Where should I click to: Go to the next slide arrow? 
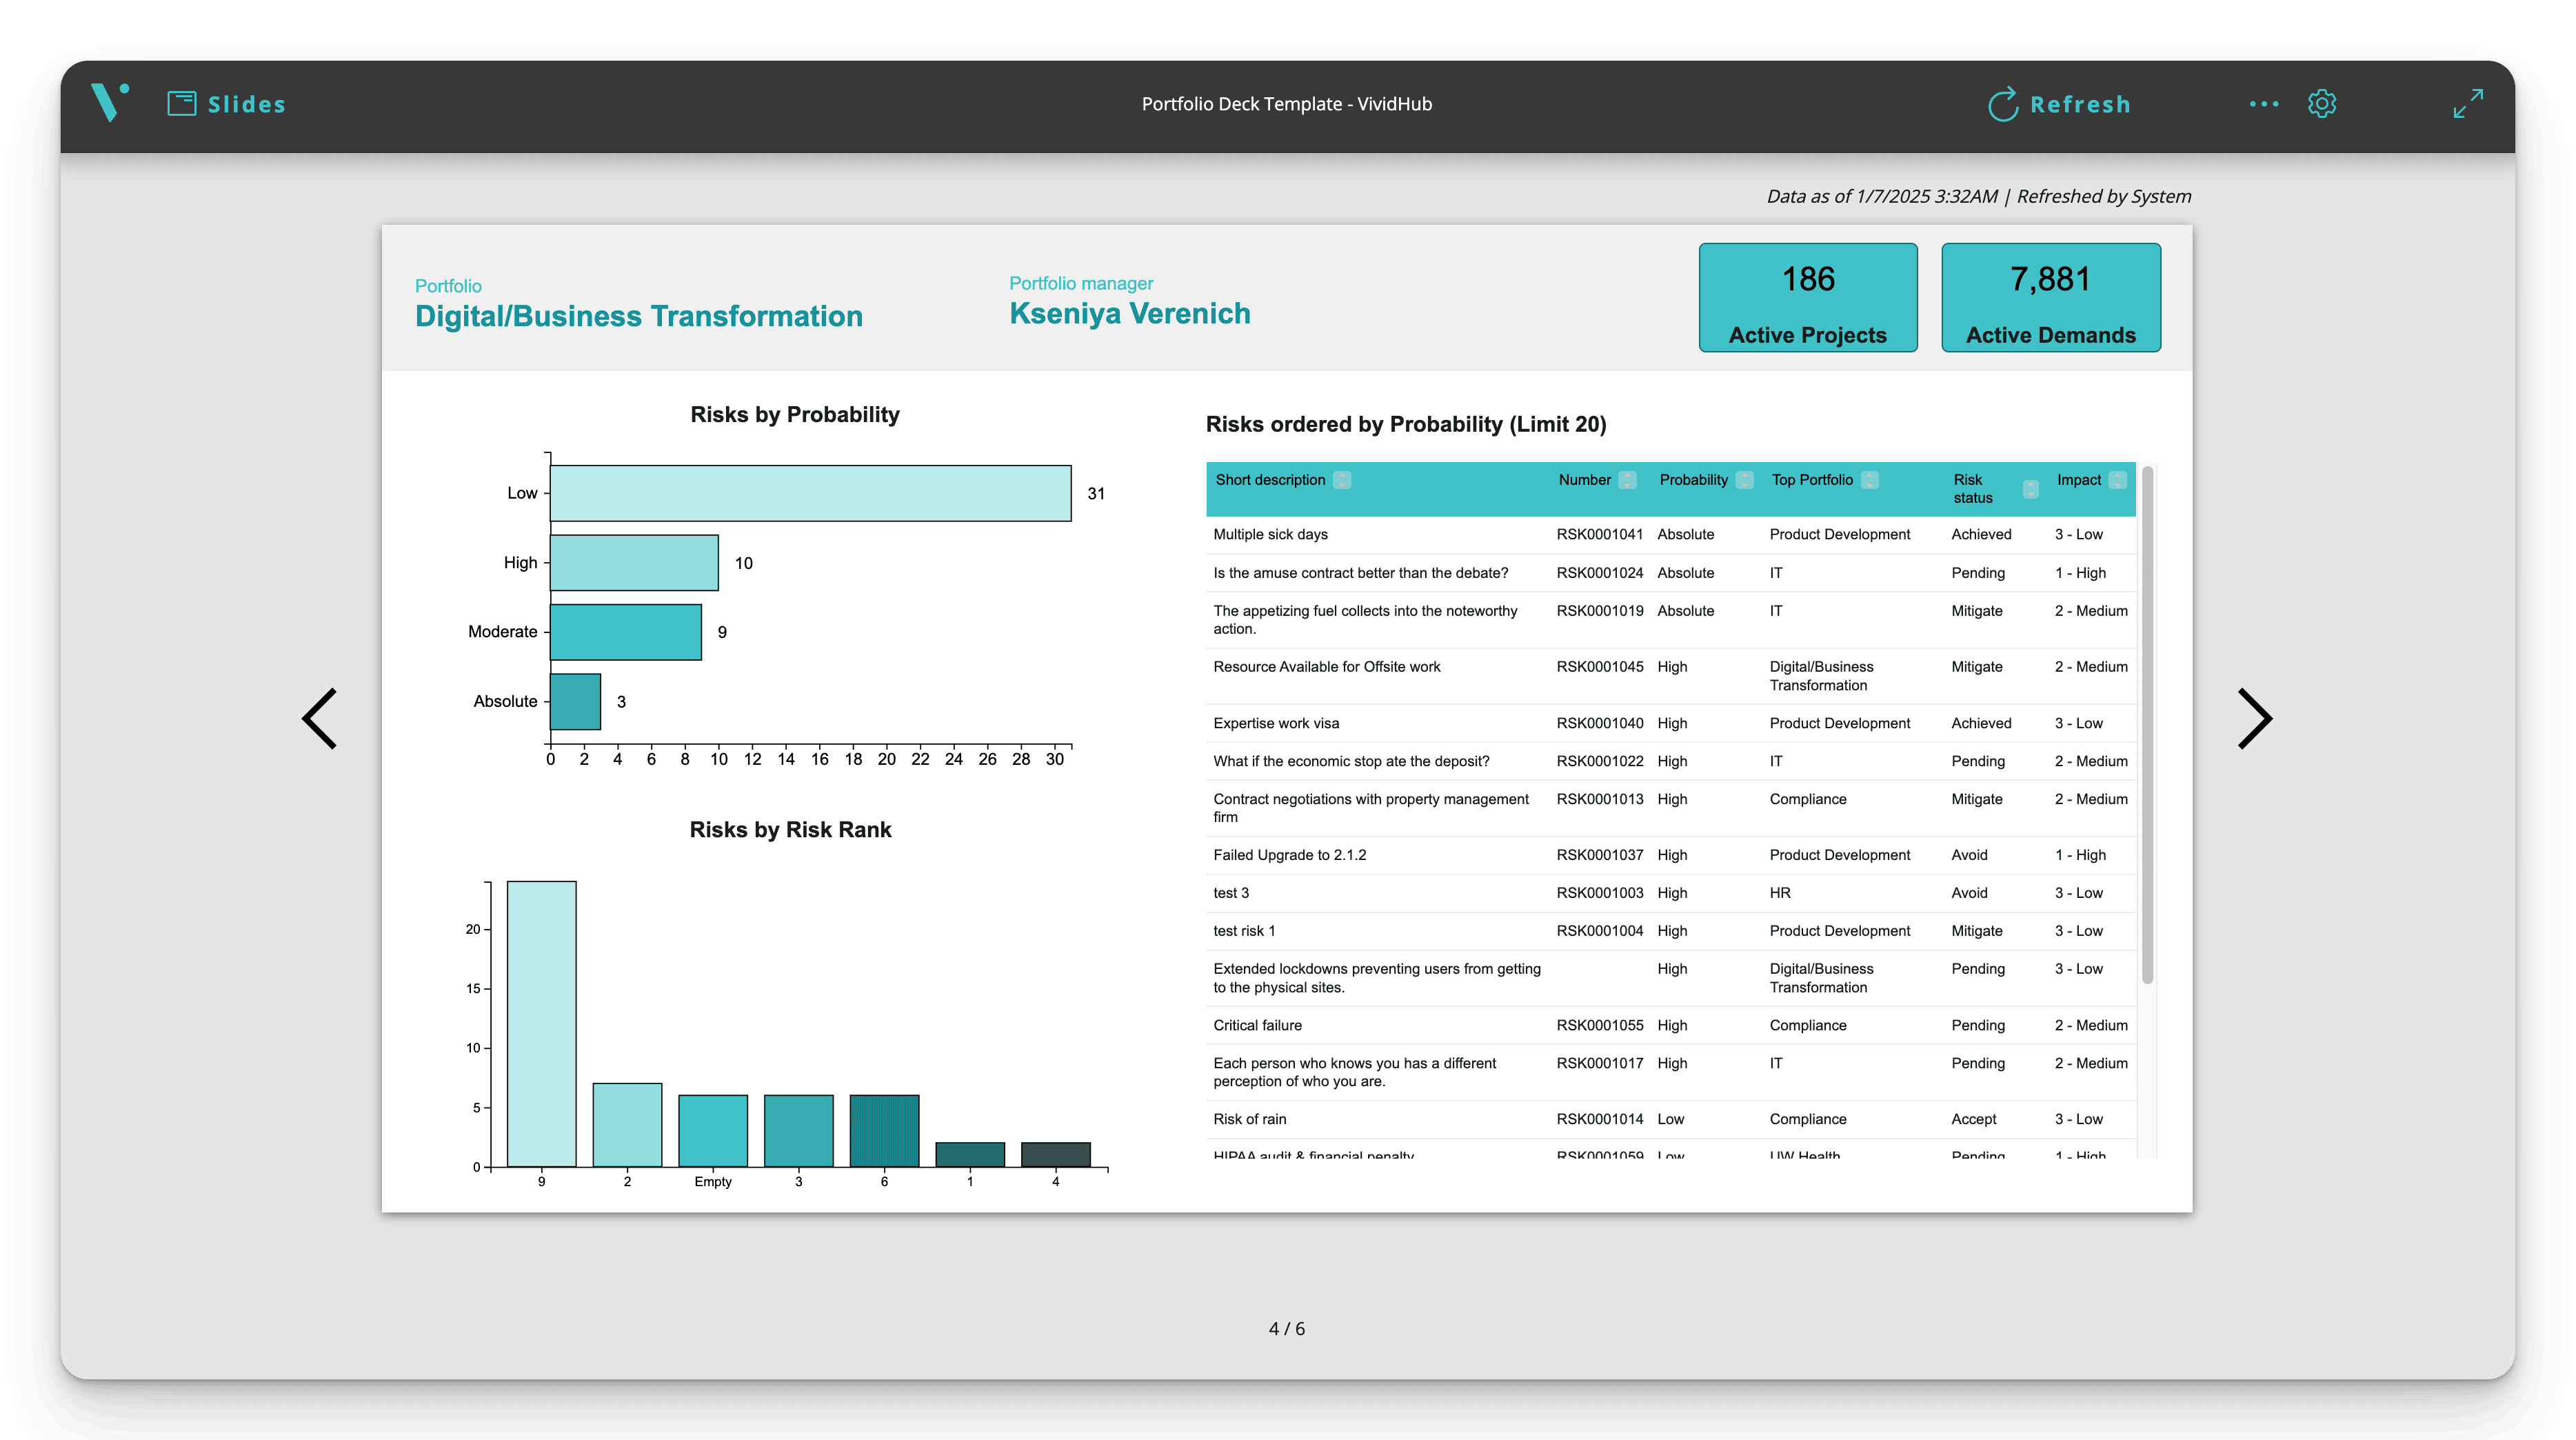(2254, 718)
